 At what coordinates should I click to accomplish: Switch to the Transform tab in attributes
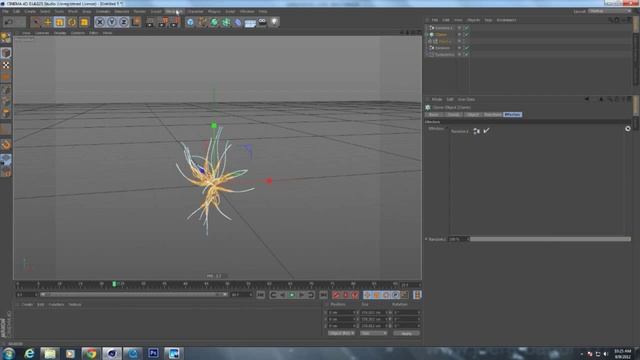493,115
